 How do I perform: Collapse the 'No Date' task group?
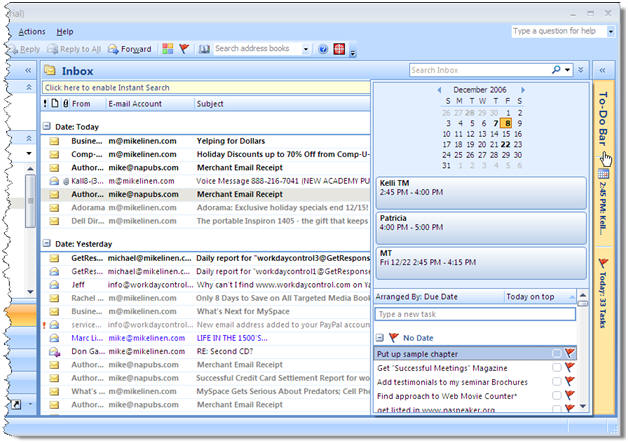point(380,338)
